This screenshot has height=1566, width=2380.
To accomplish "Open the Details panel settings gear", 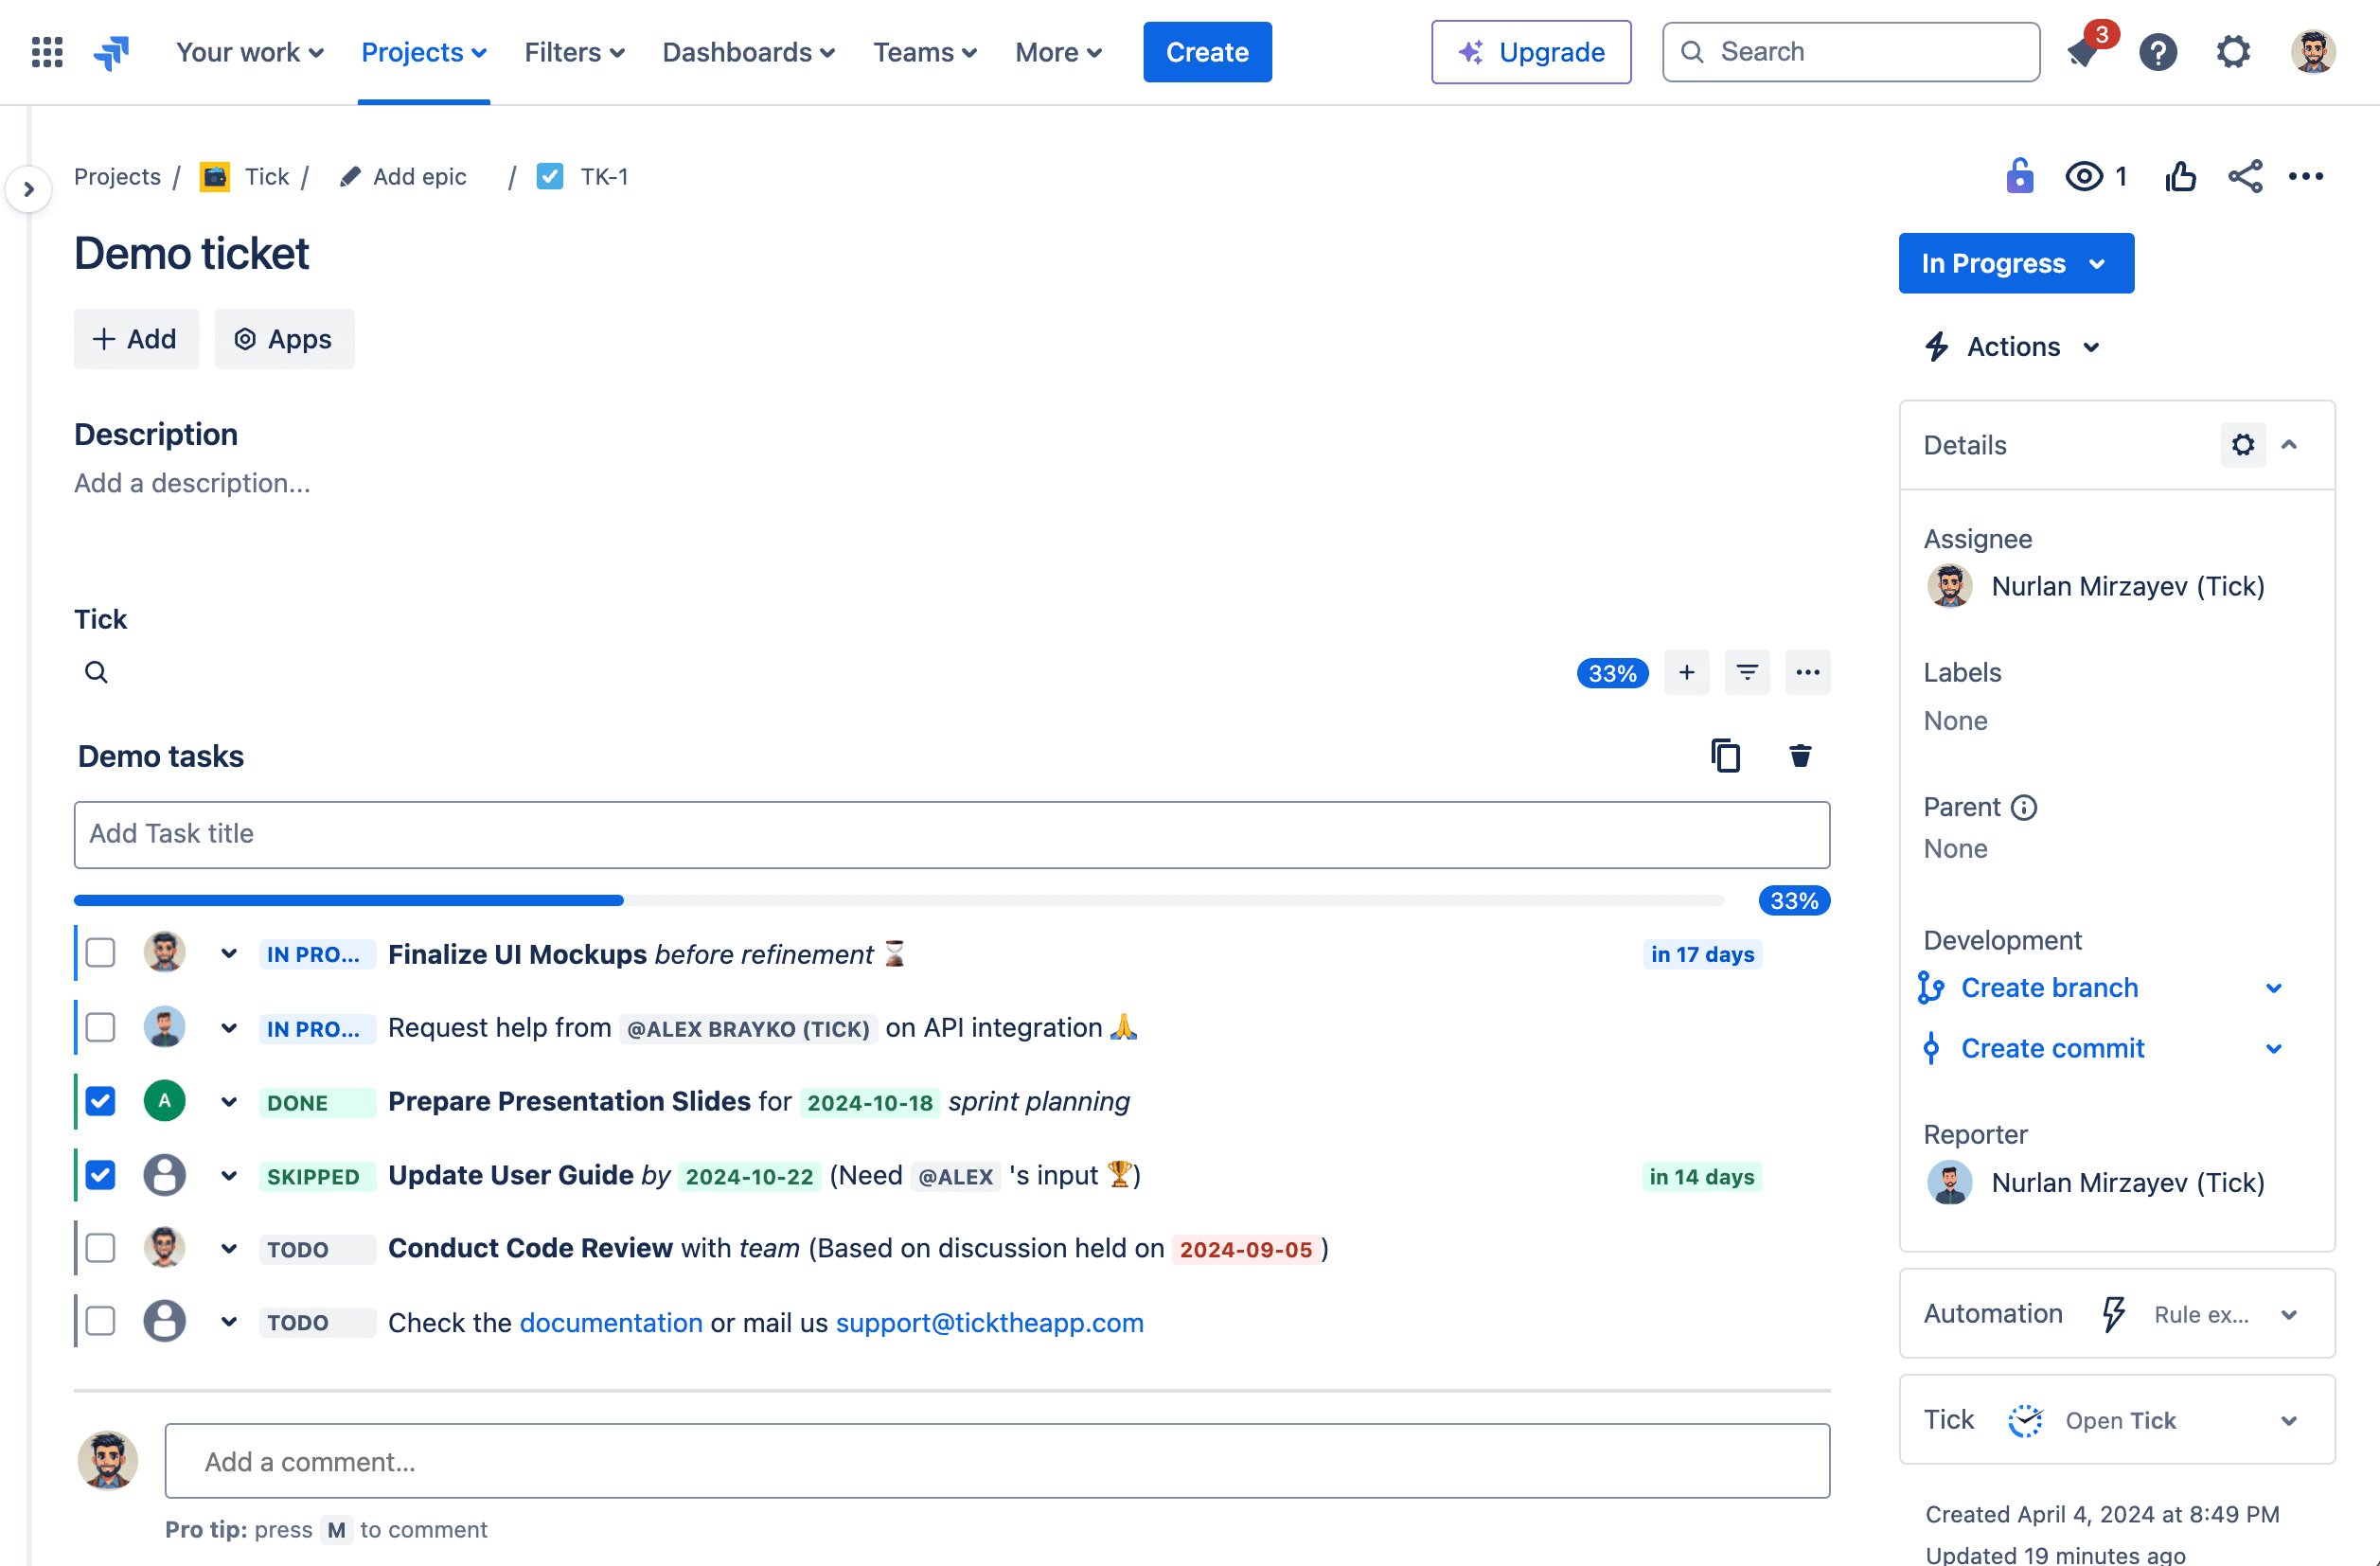I will pyautogui.click(x=2243, y=444).
